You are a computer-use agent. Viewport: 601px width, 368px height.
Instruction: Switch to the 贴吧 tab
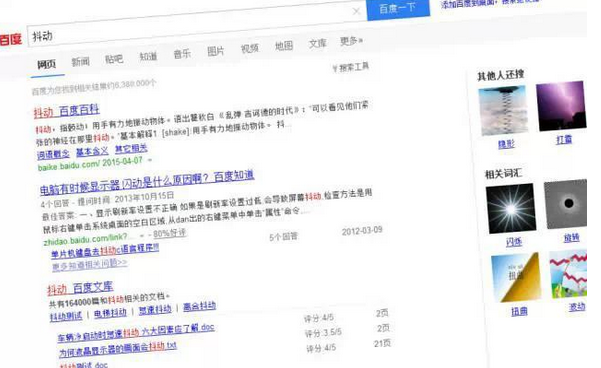[114, 59]
